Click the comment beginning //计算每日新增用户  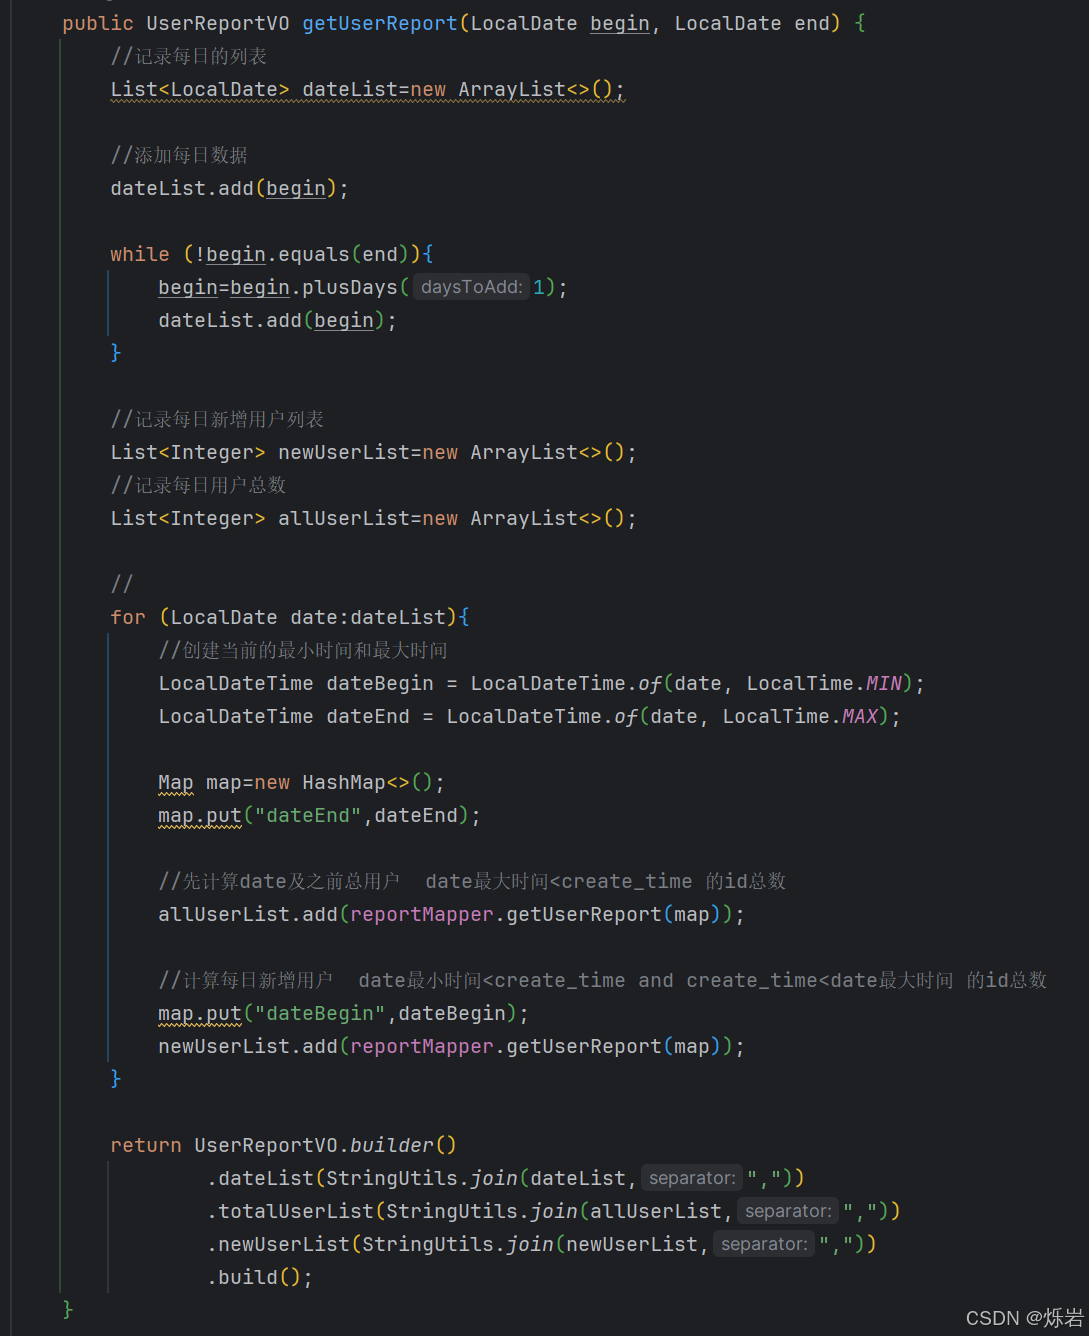pos(602,980)
